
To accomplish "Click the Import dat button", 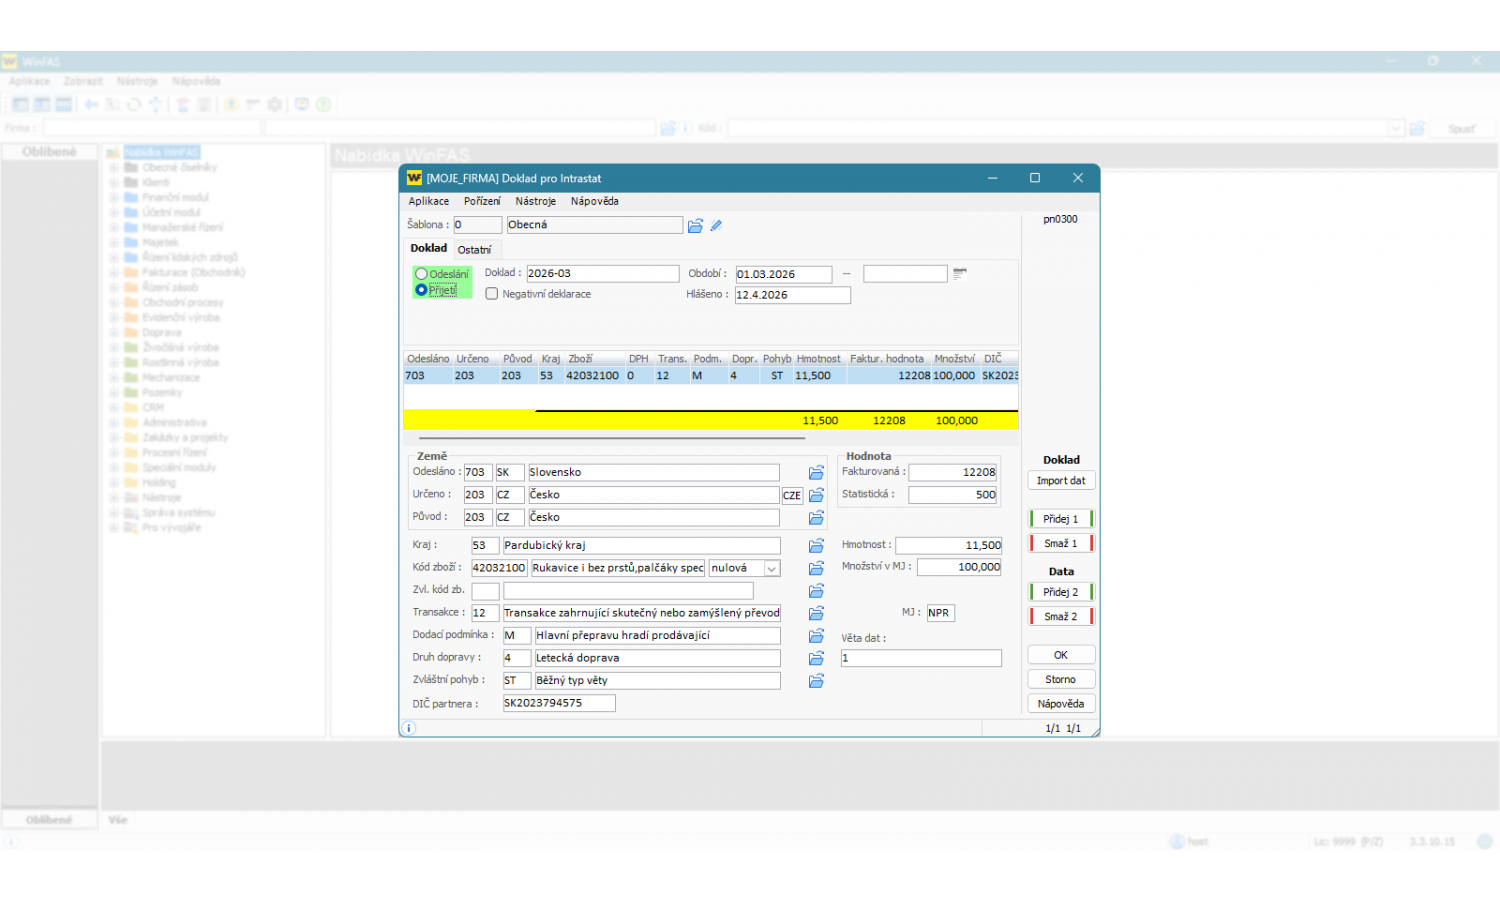I will (x=1061, y=481).
